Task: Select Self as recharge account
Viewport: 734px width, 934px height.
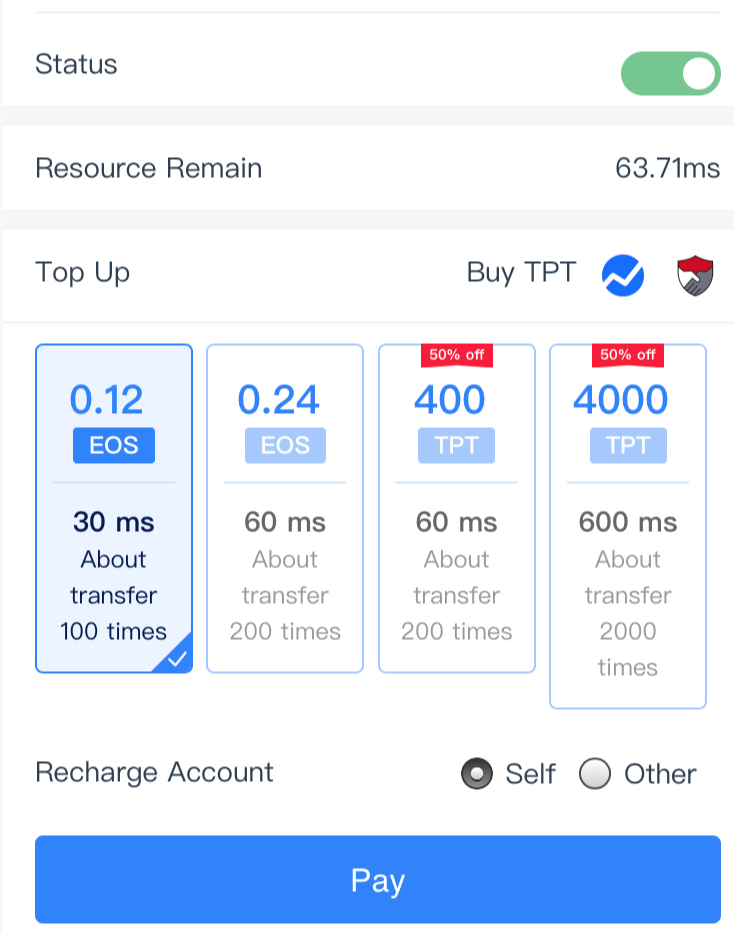Action: point(477,774)
